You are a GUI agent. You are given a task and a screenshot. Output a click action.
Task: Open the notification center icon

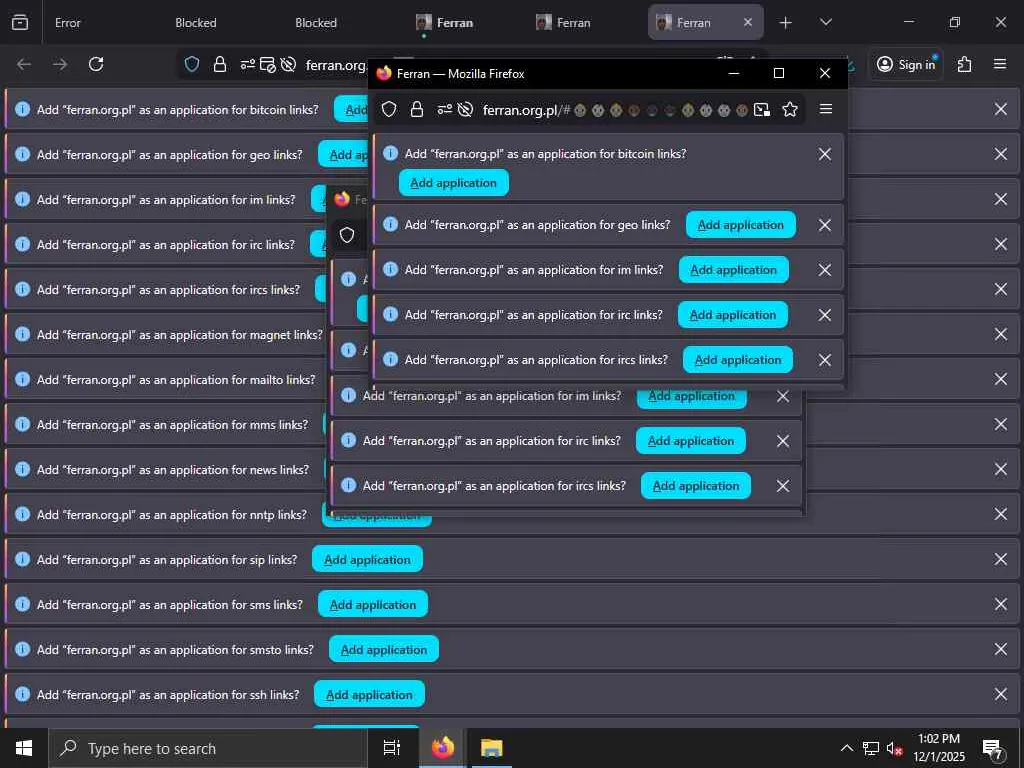[x=993, y=749]
